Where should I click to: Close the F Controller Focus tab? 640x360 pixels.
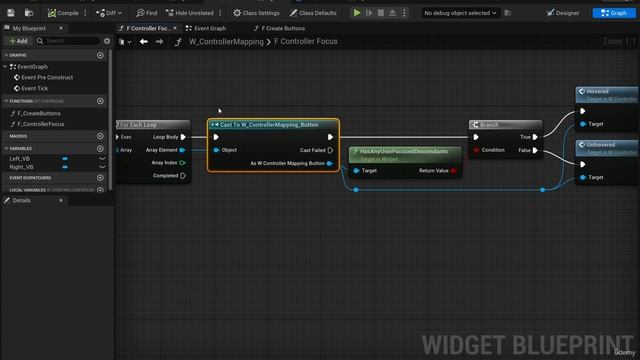[175, 28]
